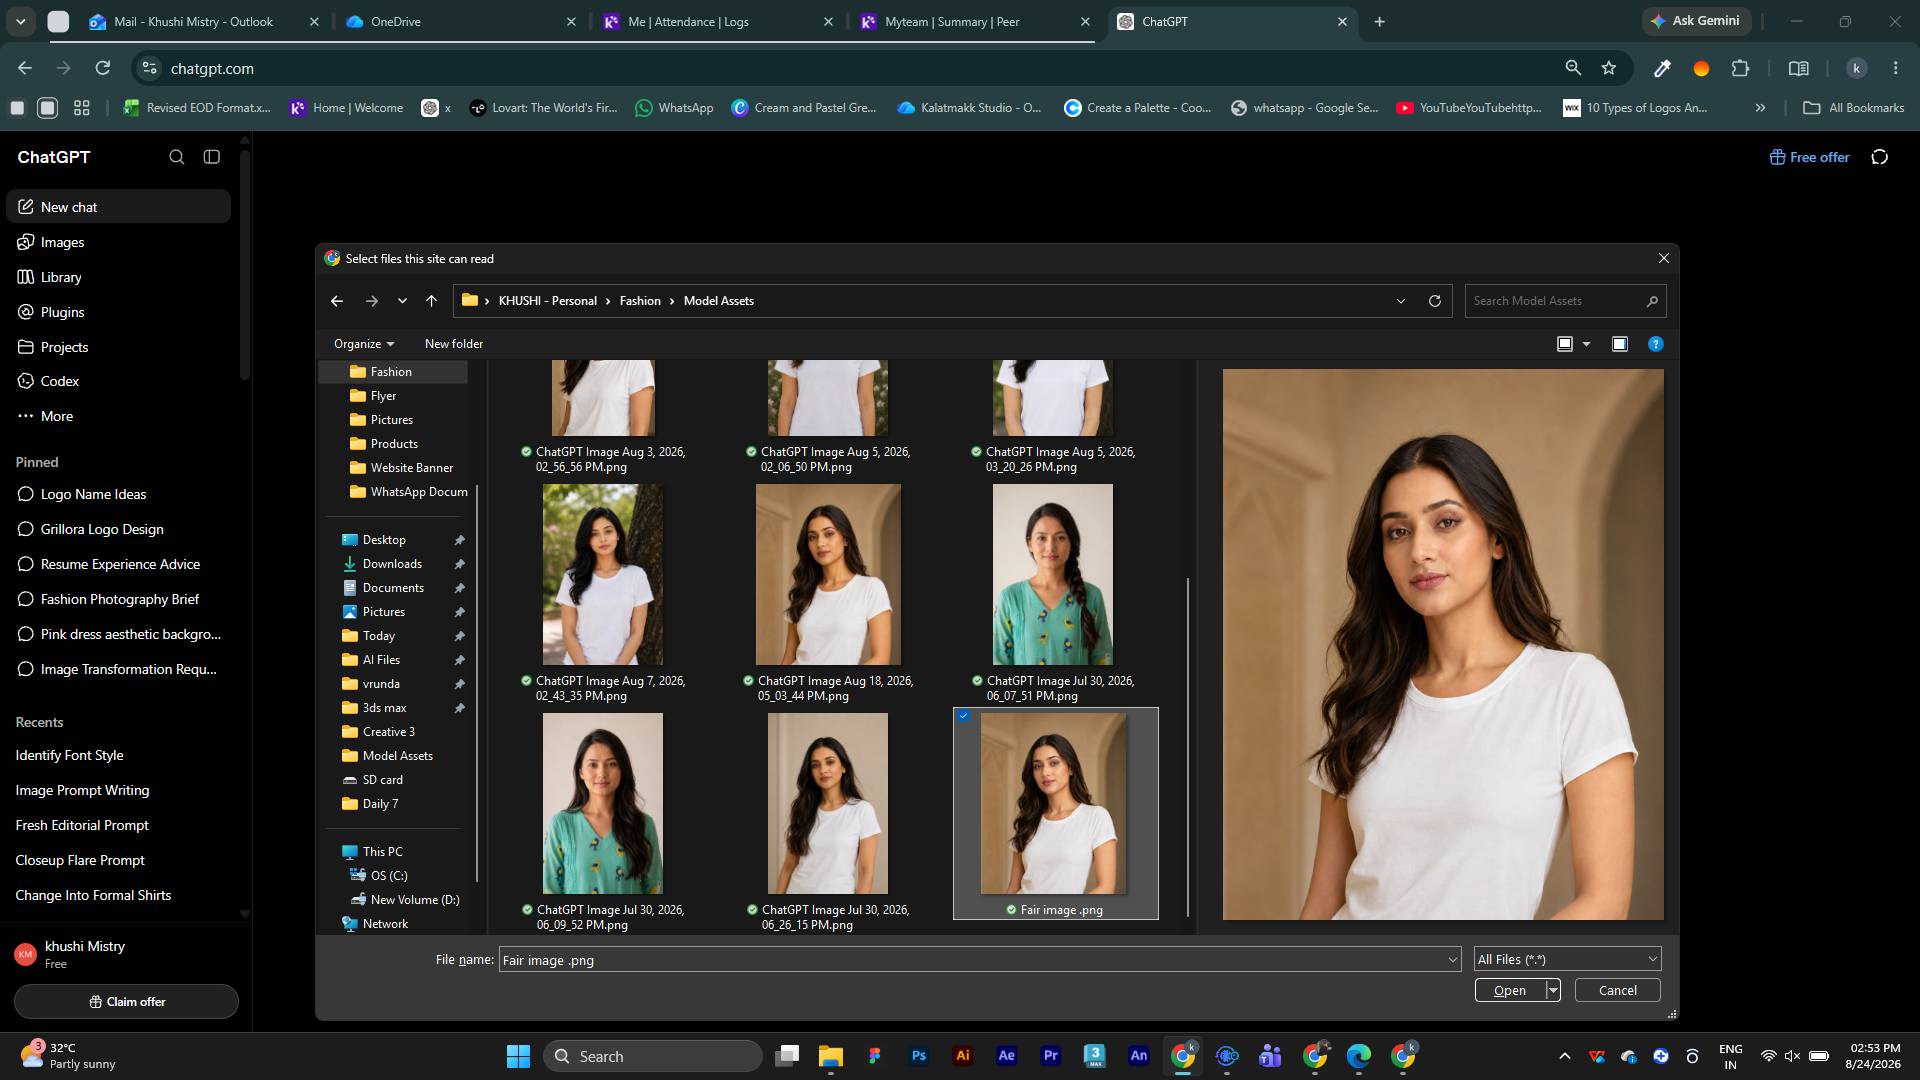Open file dialog help icon

pos(1656,344)
